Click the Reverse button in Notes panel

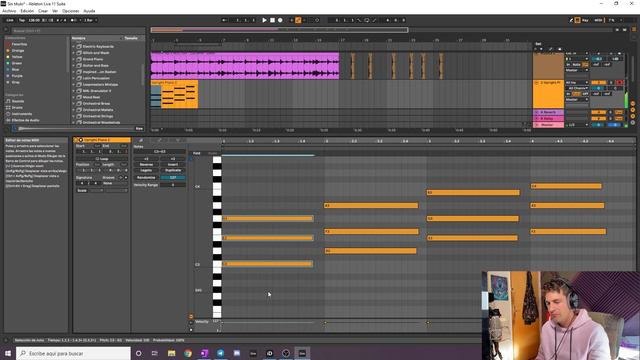coord(146,164)
